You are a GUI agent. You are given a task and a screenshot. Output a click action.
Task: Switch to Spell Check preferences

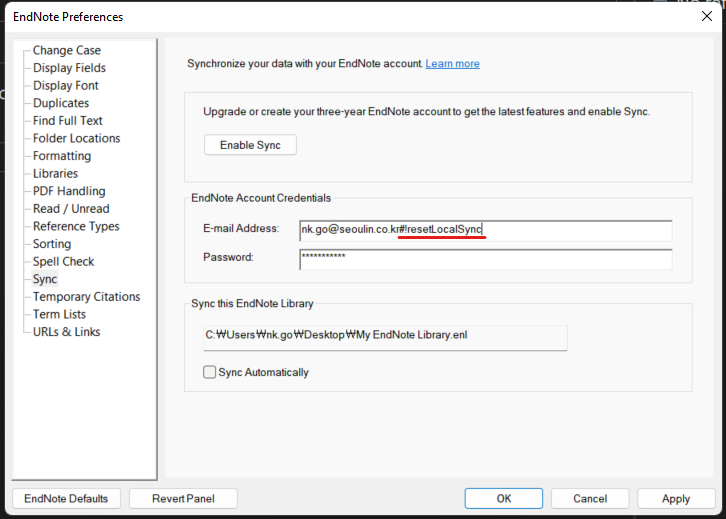[63, 261]
